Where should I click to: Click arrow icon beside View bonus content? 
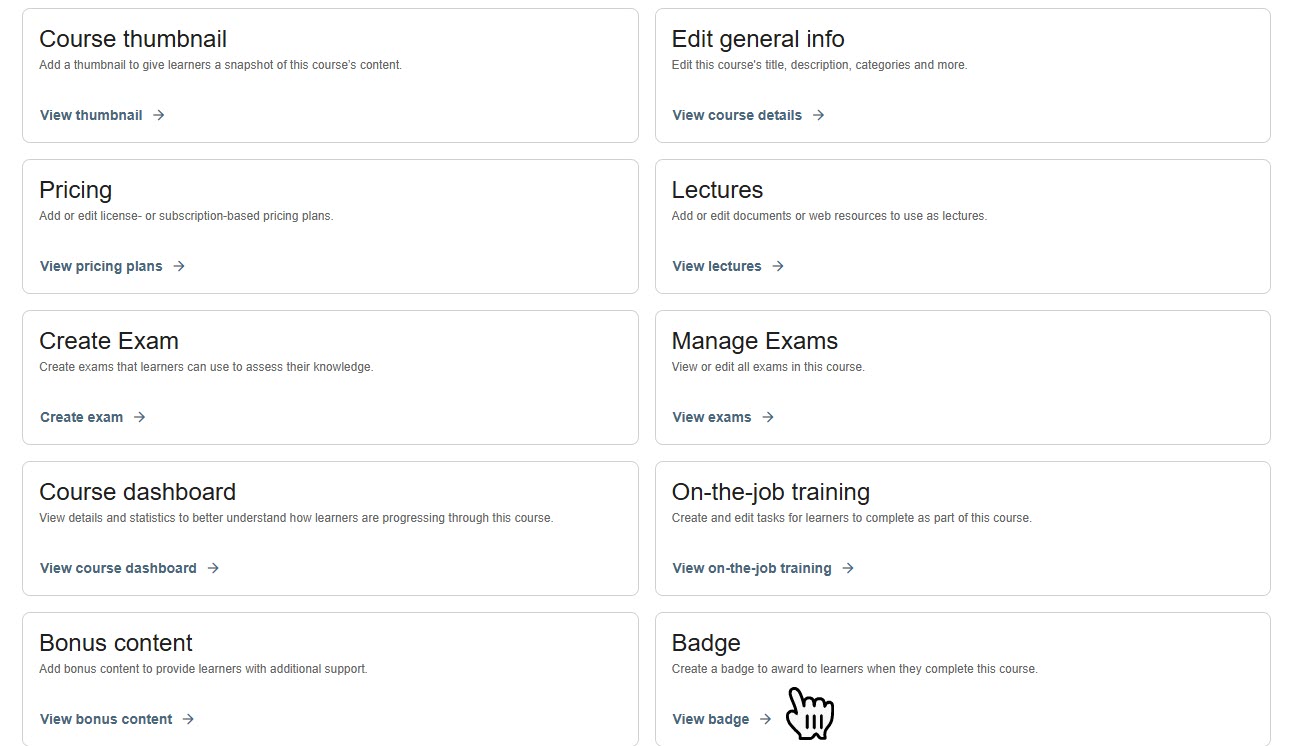point(189,719)
